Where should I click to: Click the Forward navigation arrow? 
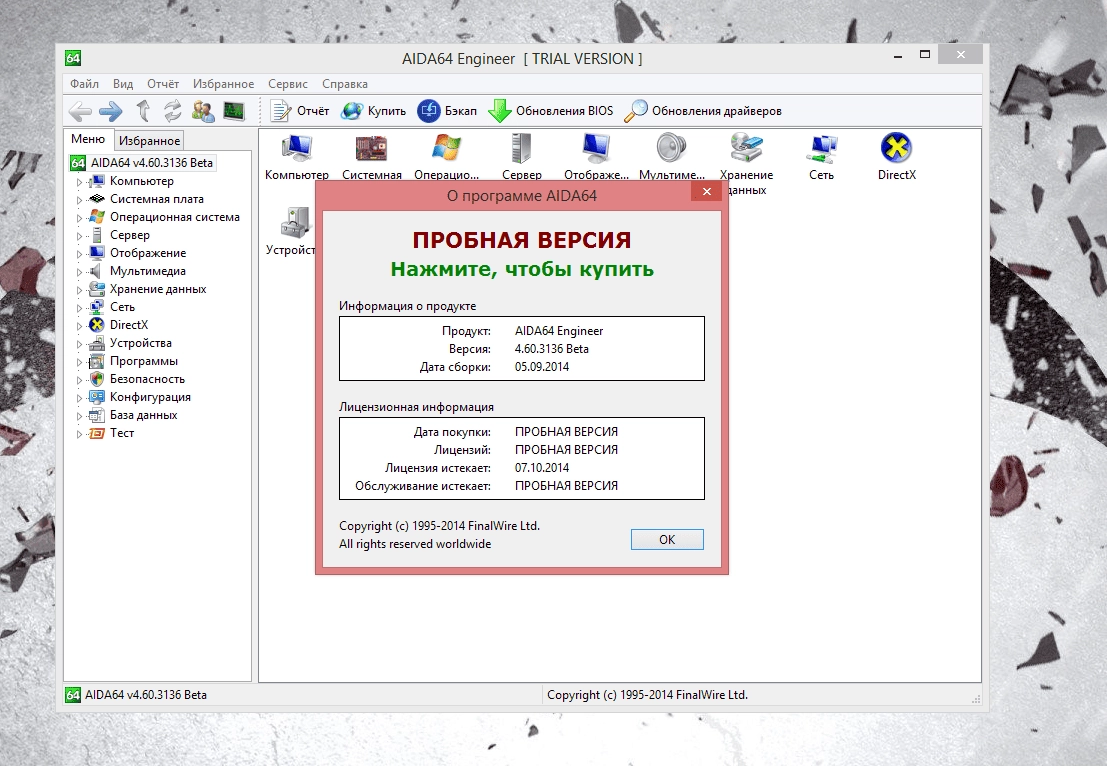click(110, 111)
